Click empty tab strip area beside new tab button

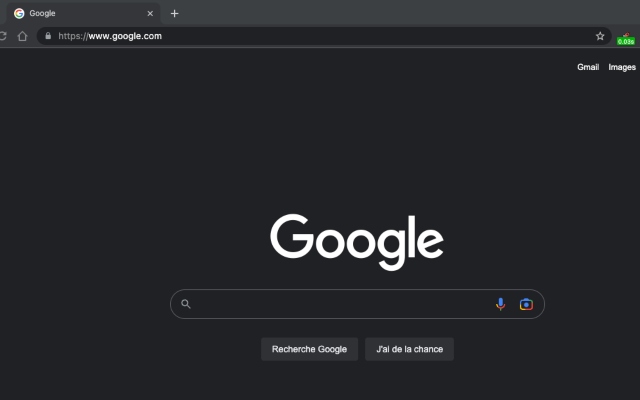(400, 13)
